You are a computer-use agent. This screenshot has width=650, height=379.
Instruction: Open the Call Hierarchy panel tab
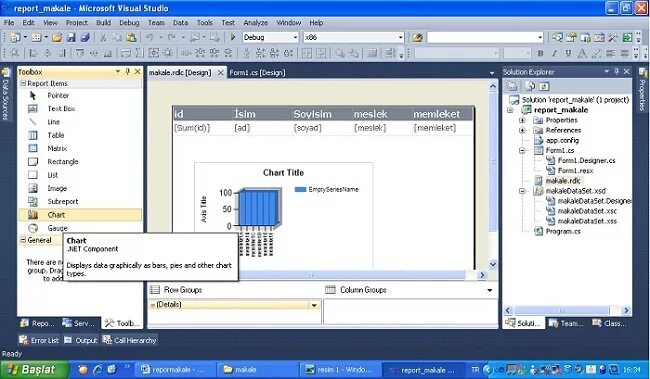[130, 340]
